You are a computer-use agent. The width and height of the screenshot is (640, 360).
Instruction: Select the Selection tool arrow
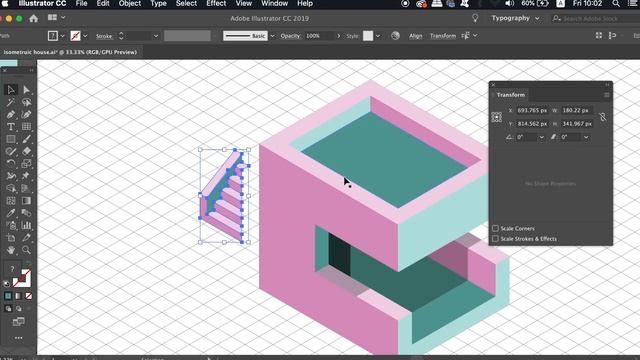tap(11, 90)
